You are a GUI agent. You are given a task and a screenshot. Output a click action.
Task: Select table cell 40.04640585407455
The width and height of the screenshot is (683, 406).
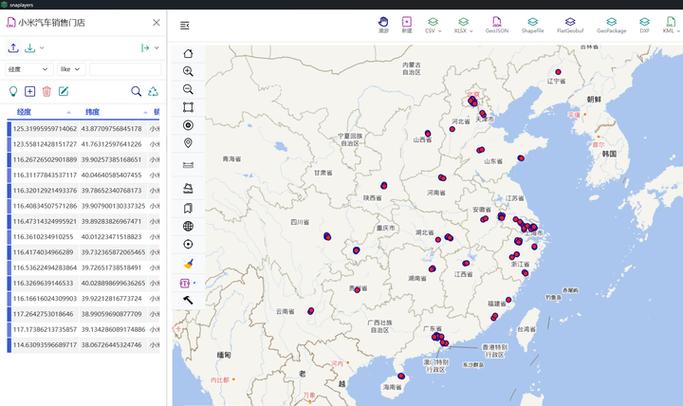112,175
